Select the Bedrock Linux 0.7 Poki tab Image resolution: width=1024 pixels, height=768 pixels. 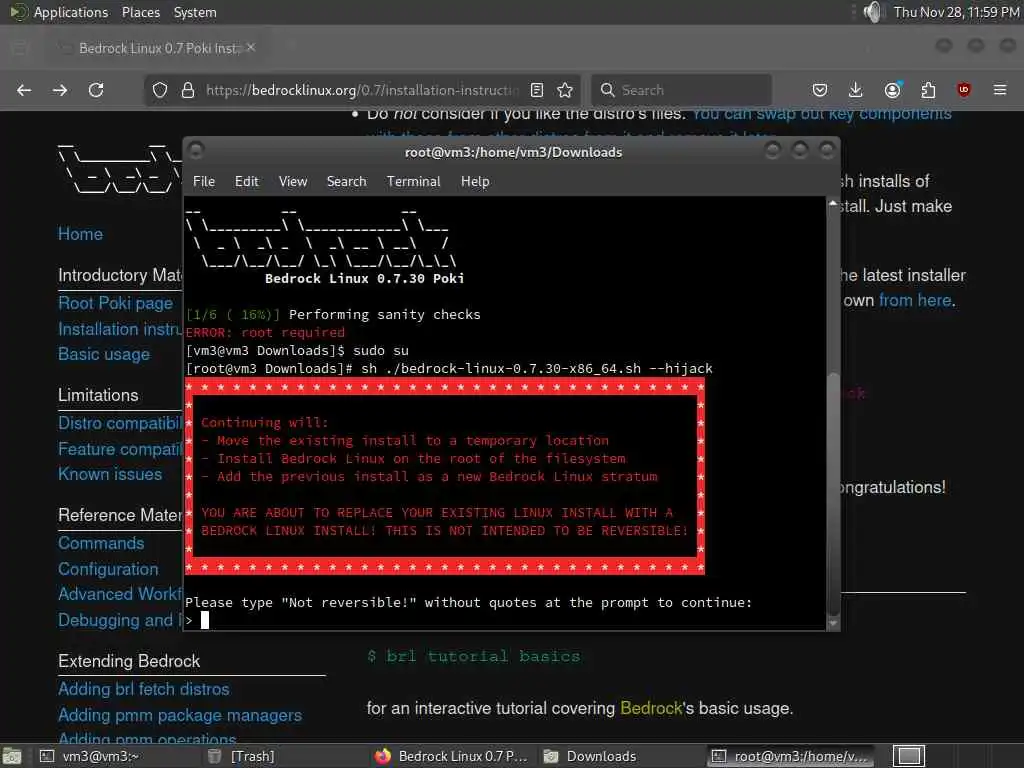click(160, 48)
